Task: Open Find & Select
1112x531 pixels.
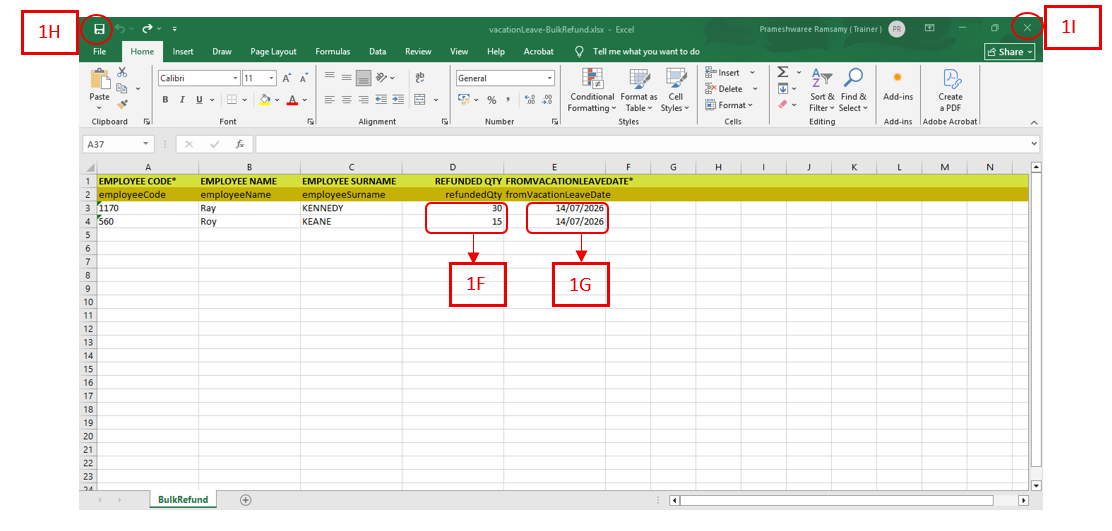Action: click(853, 90)
